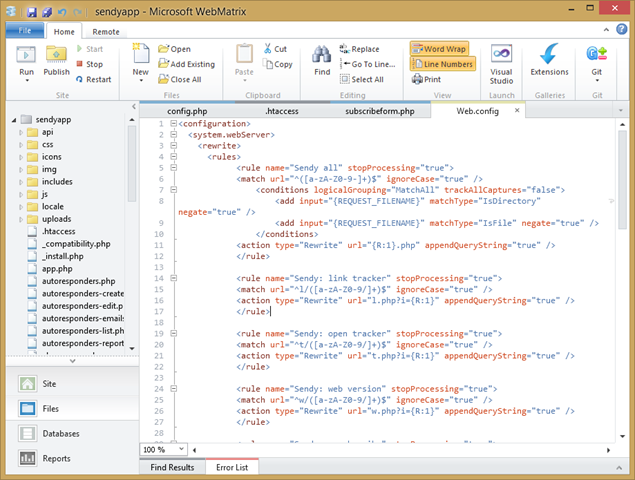This screenshot has width=635, height=480.
Task: Print the current file
Action: [x=426, y=79]
